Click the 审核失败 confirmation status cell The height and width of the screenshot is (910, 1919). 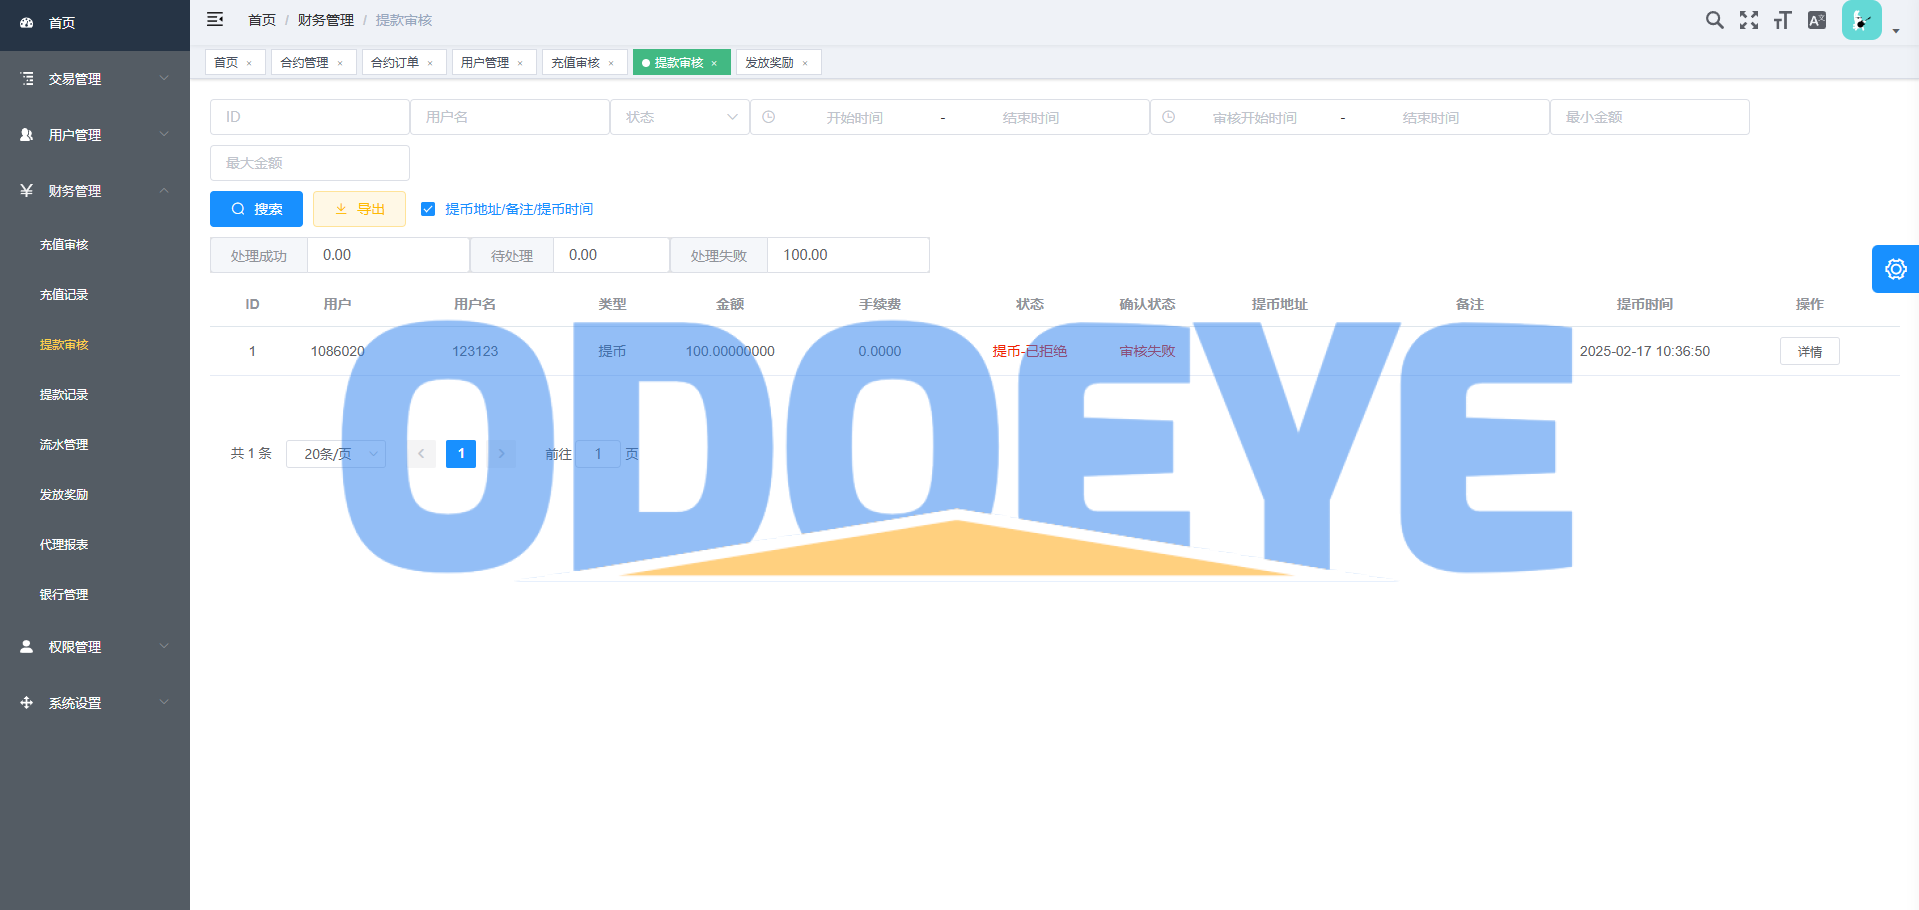1147,352
